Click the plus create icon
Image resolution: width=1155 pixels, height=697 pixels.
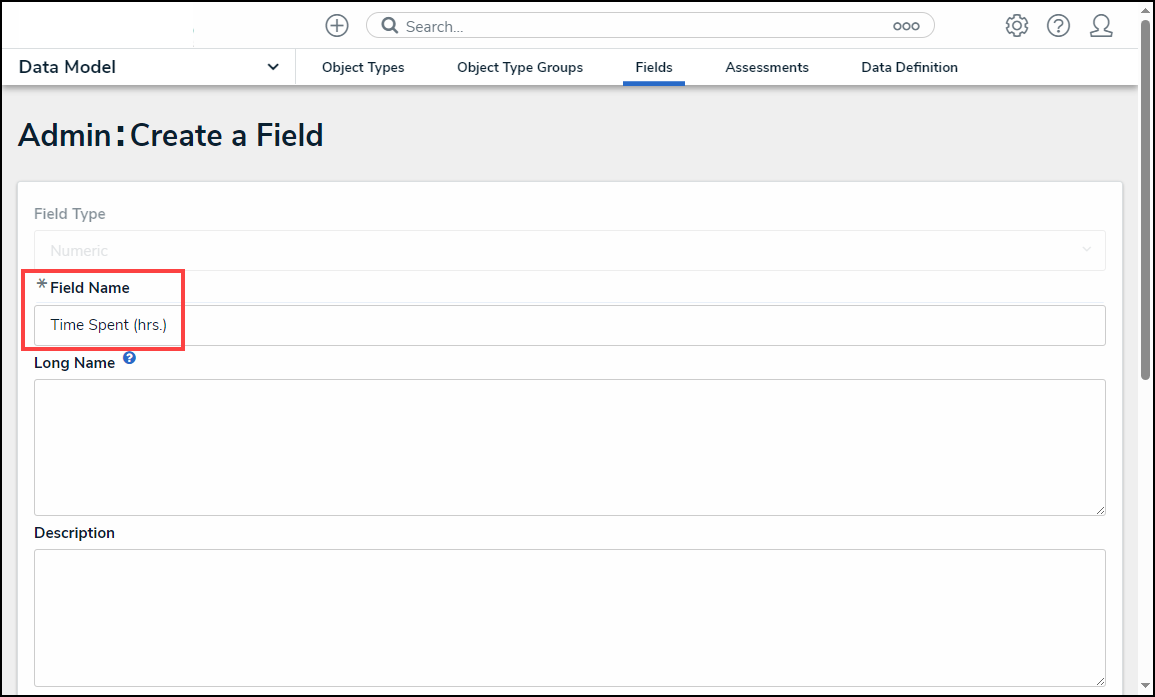pyautogui.click(x=337, y=26)
